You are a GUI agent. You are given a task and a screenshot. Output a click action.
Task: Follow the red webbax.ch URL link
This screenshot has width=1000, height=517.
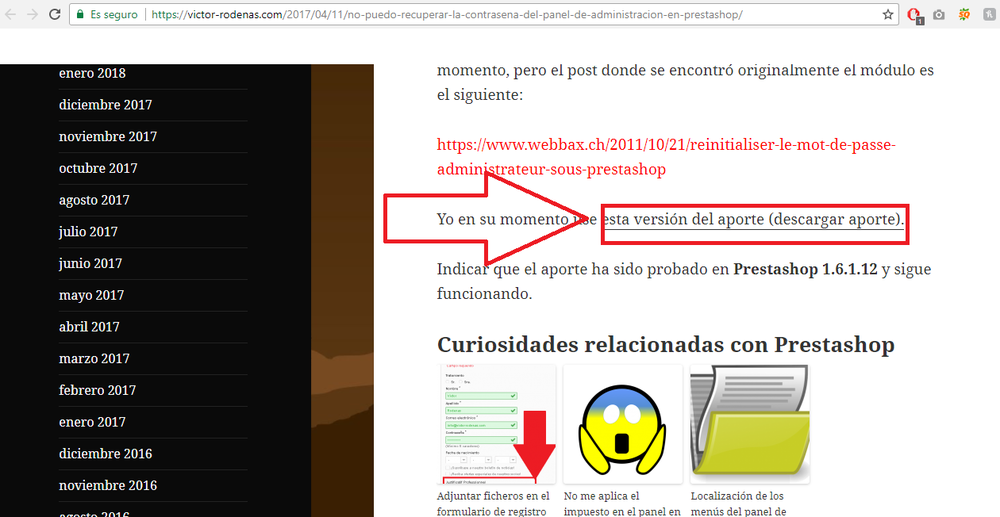(x=666, y=157)
